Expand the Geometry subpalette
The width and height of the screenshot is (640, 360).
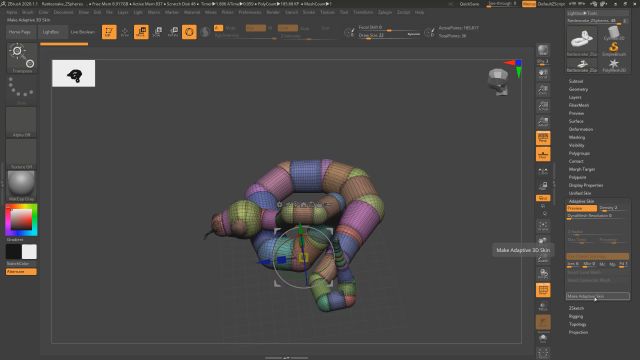(x=578, y=89)
